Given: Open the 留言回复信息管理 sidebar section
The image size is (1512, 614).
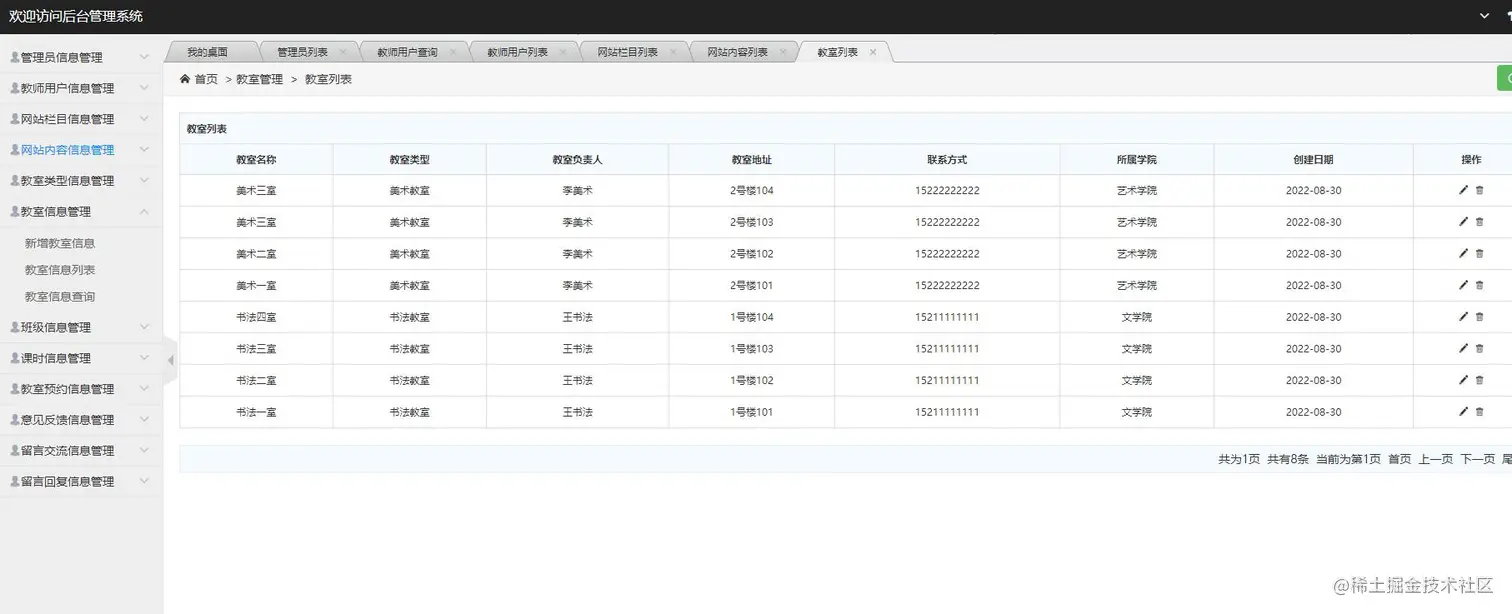Looking at the screenshot, I should click(x=81, y=482).
